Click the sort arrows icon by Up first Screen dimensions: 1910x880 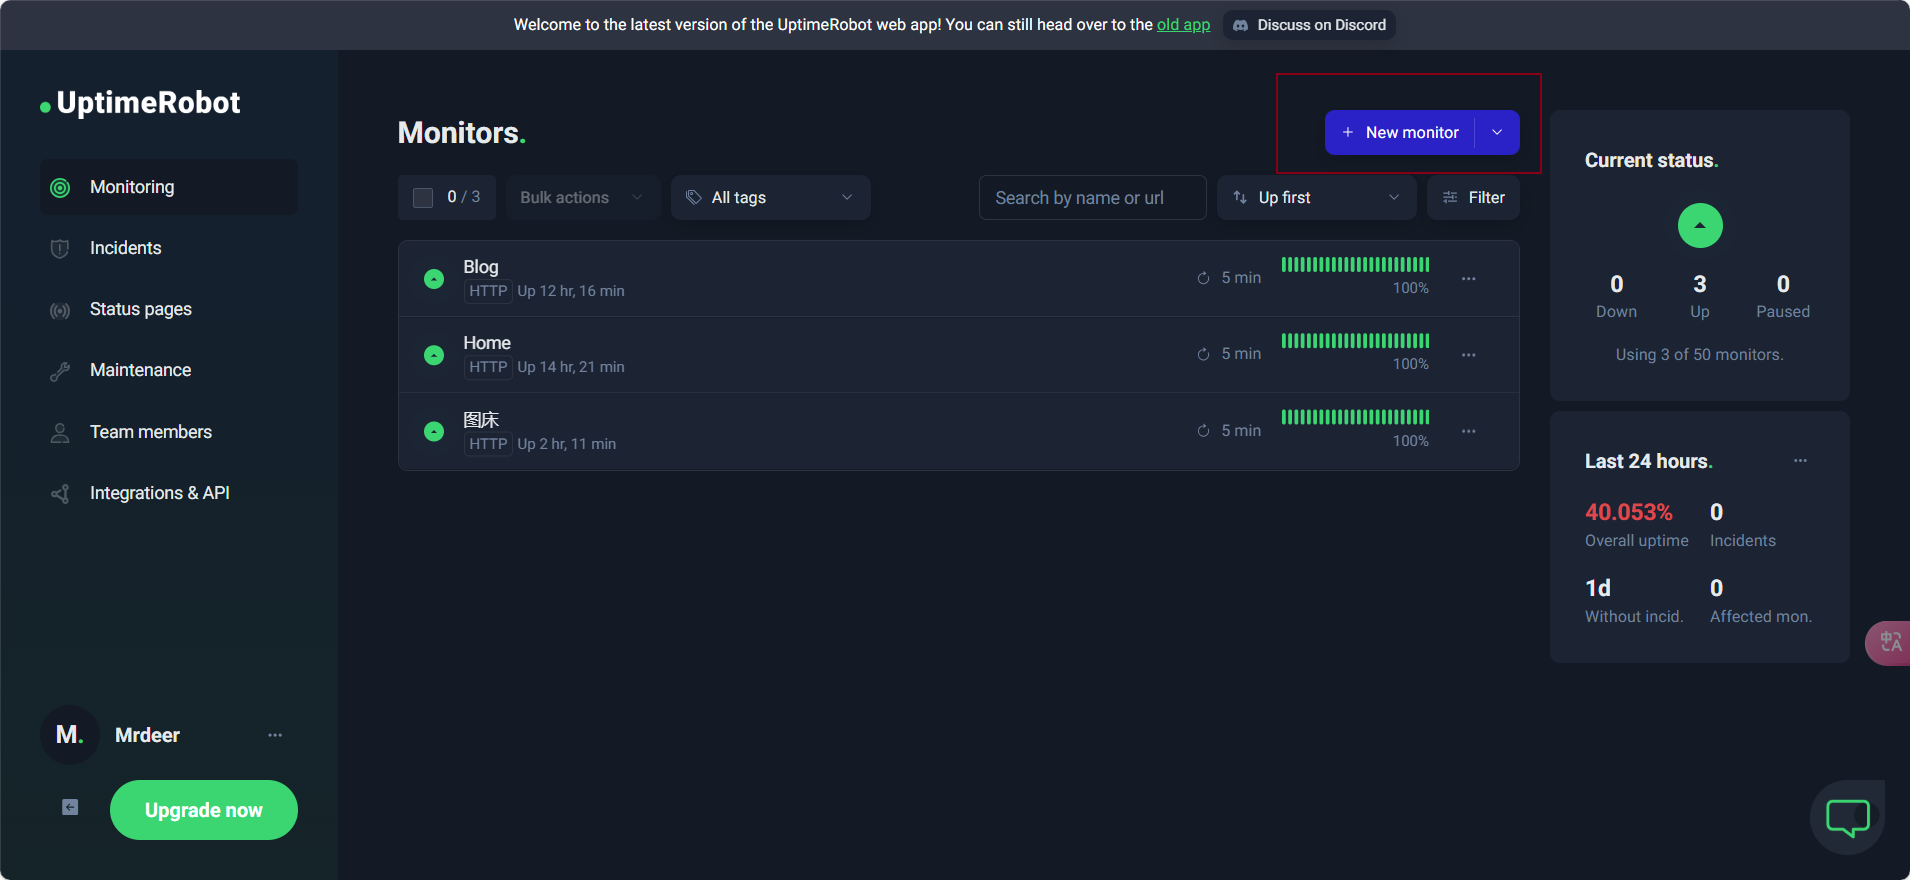click(x=1240, y=198)
